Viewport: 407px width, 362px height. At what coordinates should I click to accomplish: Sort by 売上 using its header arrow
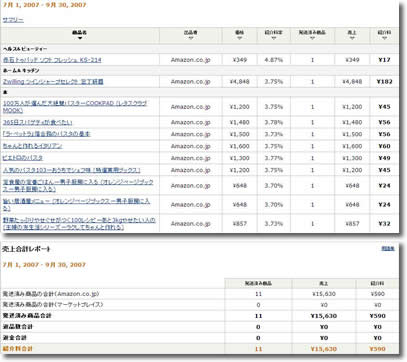point(352,38)
